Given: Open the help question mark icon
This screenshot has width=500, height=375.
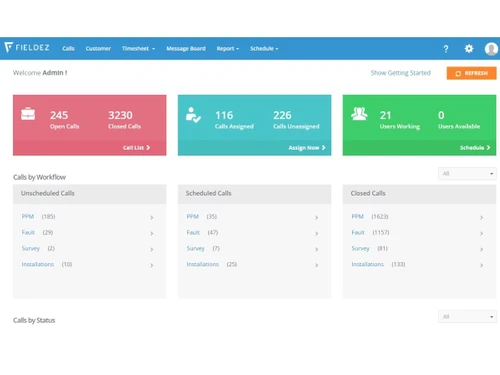Looking at the screenshot, I should 446,49.
